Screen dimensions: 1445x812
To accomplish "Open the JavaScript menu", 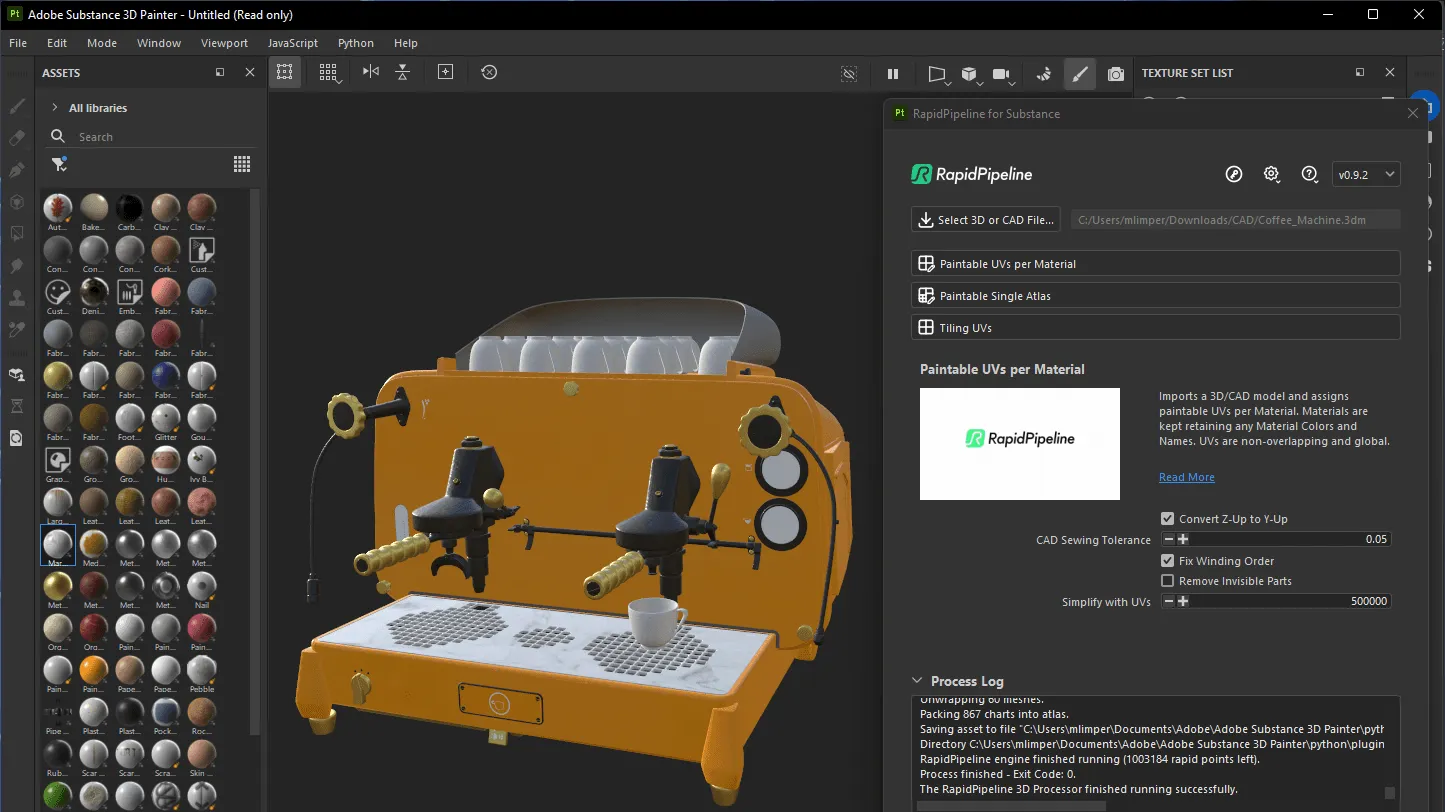I will (293, 43).
